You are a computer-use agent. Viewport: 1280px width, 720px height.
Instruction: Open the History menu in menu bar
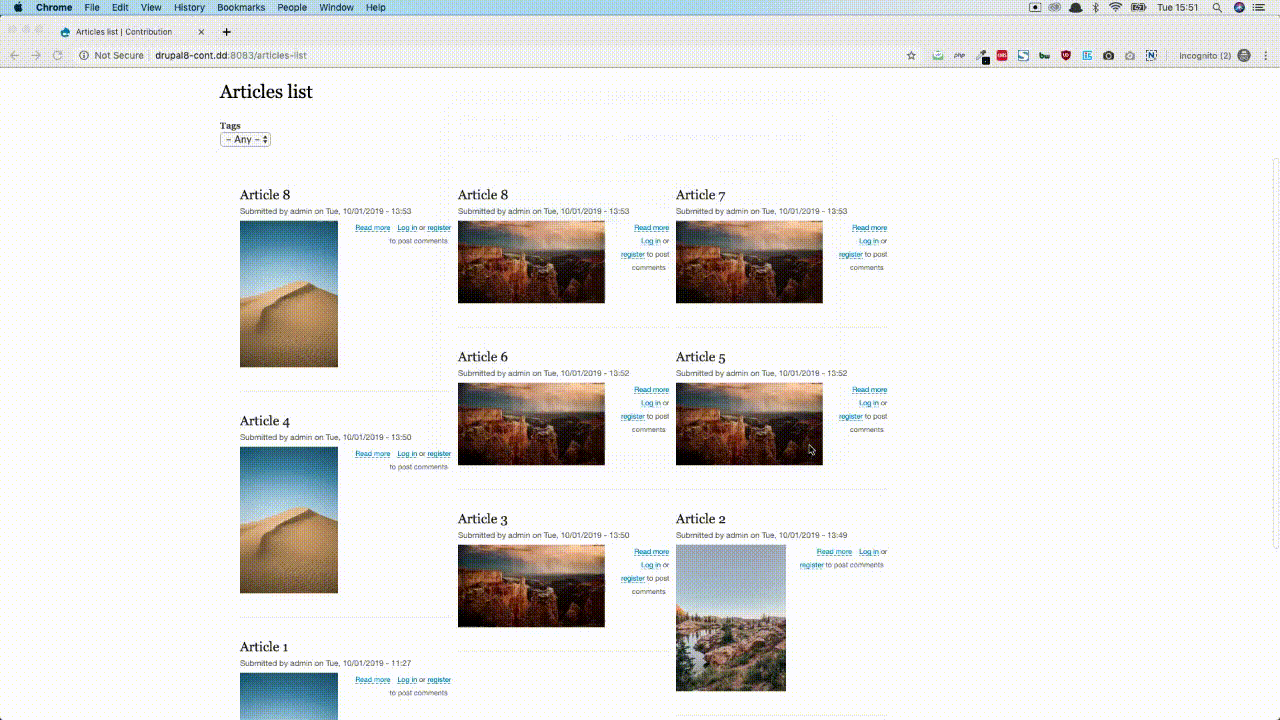189,8
